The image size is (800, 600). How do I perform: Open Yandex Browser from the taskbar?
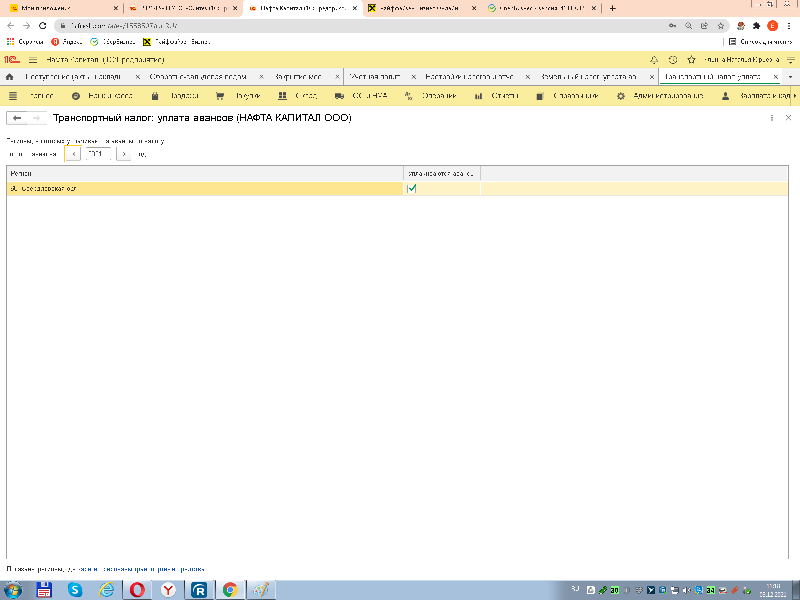click(x=168, y=590)
